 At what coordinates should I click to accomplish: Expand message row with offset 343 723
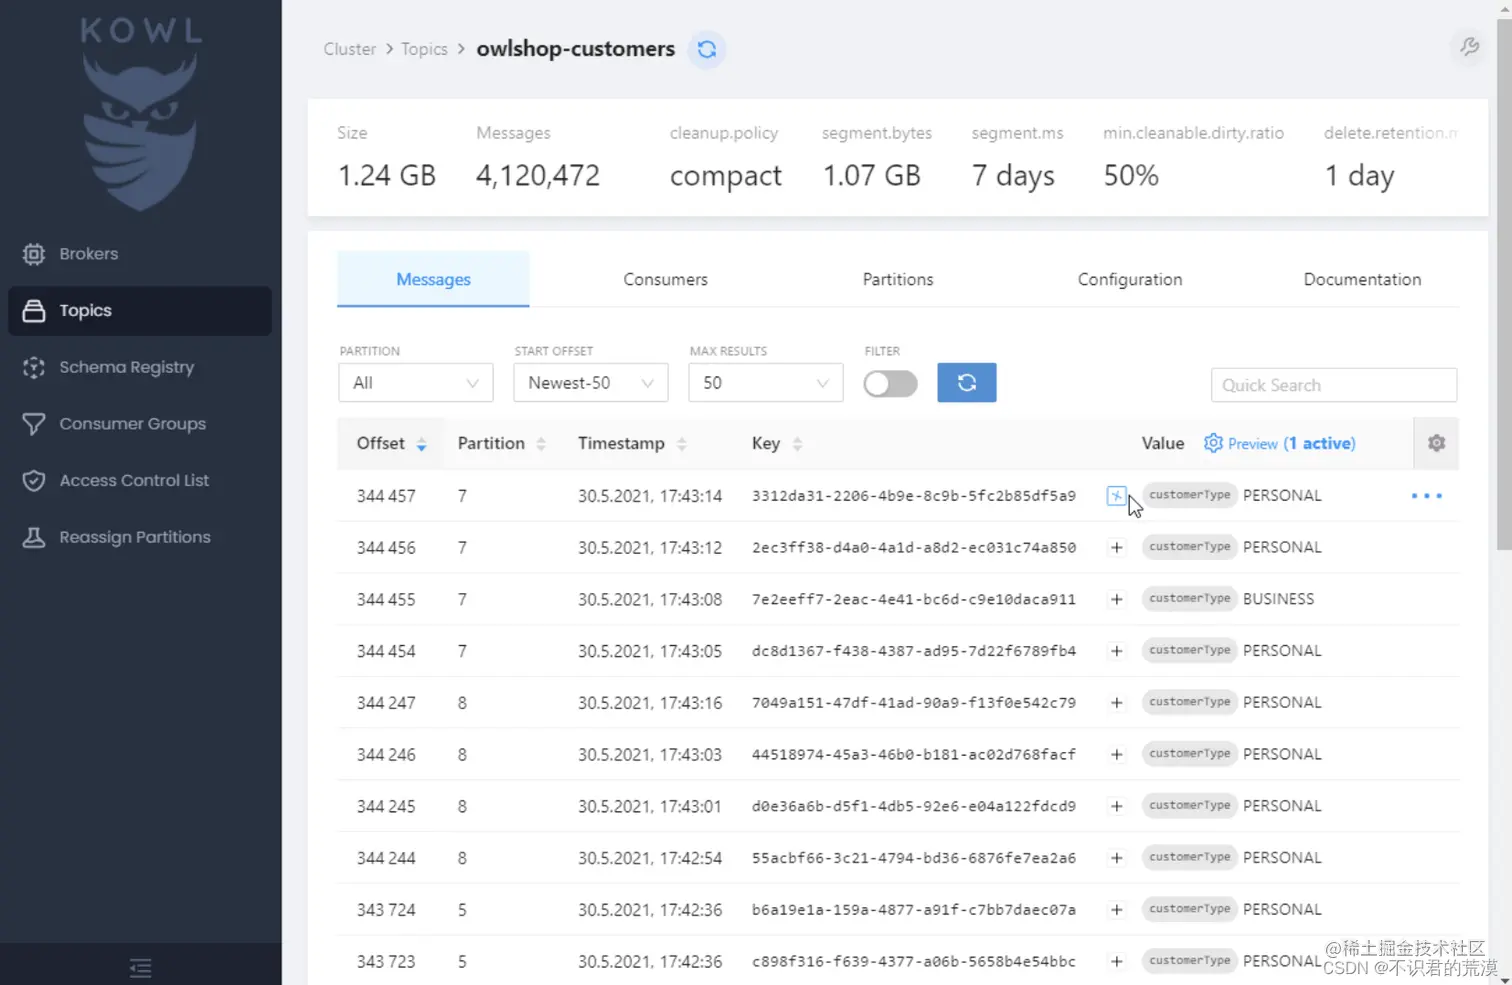[x=1117, y=962]
